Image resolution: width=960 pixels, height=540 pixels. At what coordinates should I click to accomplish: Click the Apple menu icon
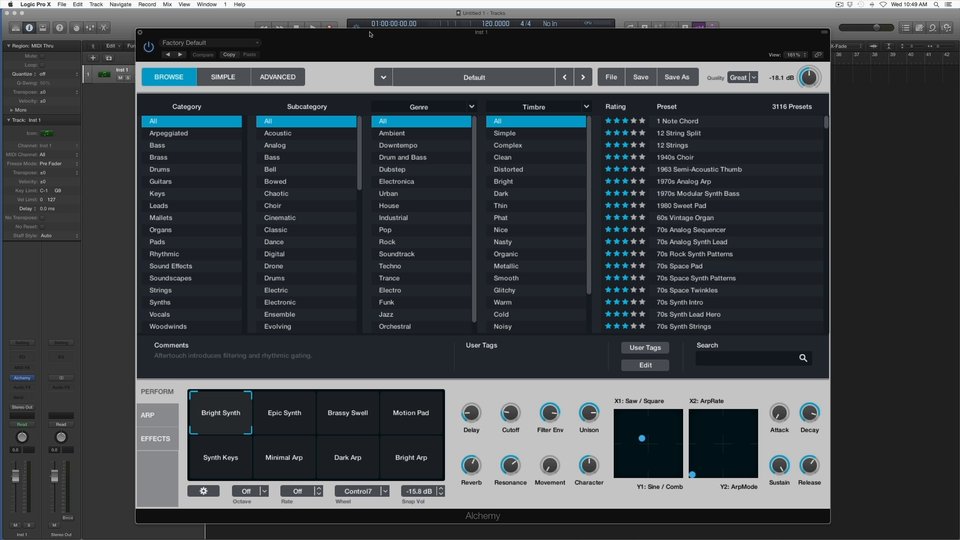coord(10,4)
